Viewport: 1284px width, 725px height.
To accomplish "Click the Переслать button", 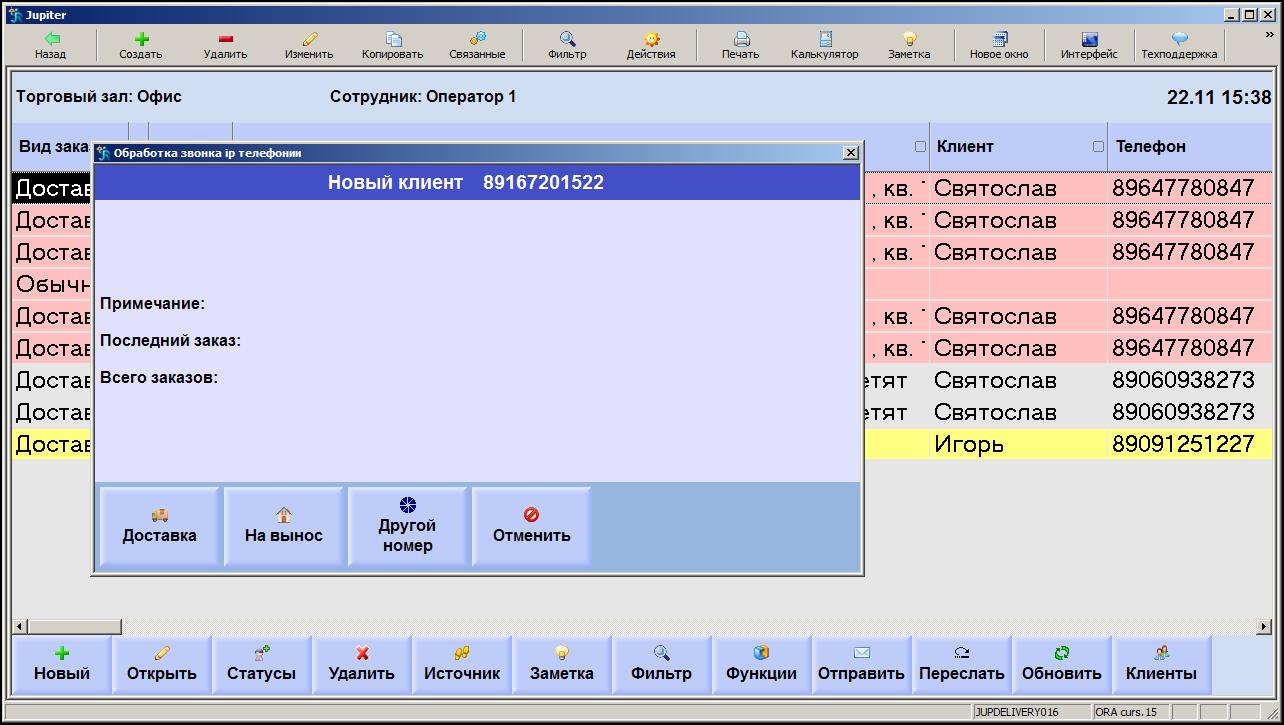I will point(962,664).
